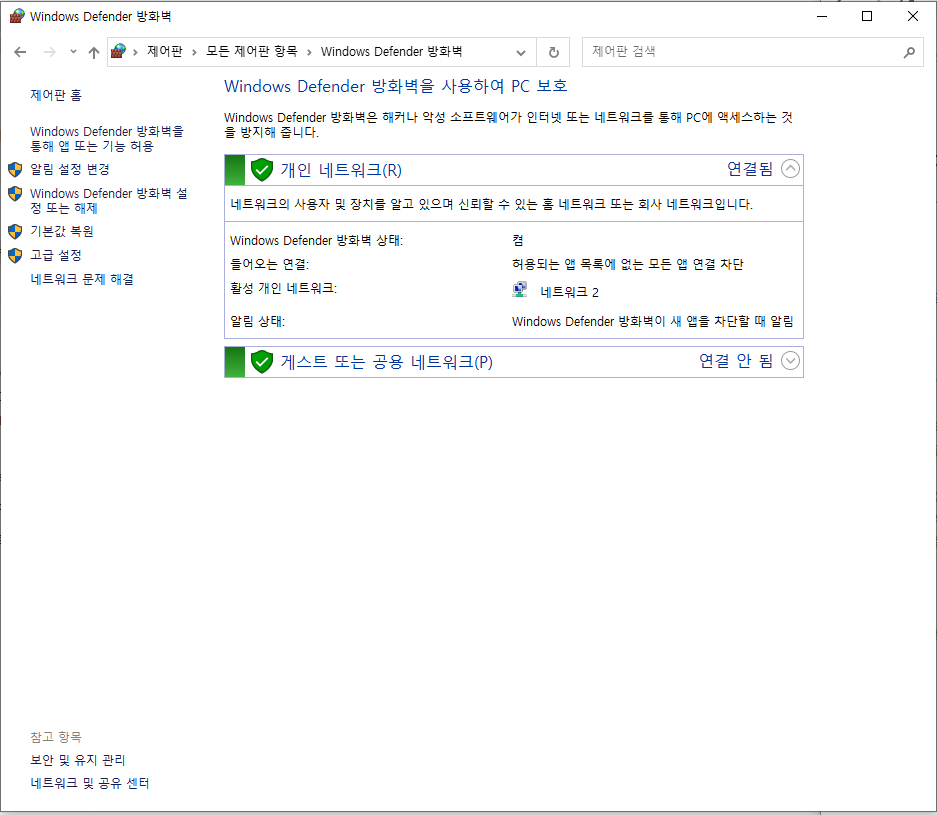The width and height of the screenshot is (937, 815).
Task: Click the 네트워크 2 text
Action: point(569,292)
